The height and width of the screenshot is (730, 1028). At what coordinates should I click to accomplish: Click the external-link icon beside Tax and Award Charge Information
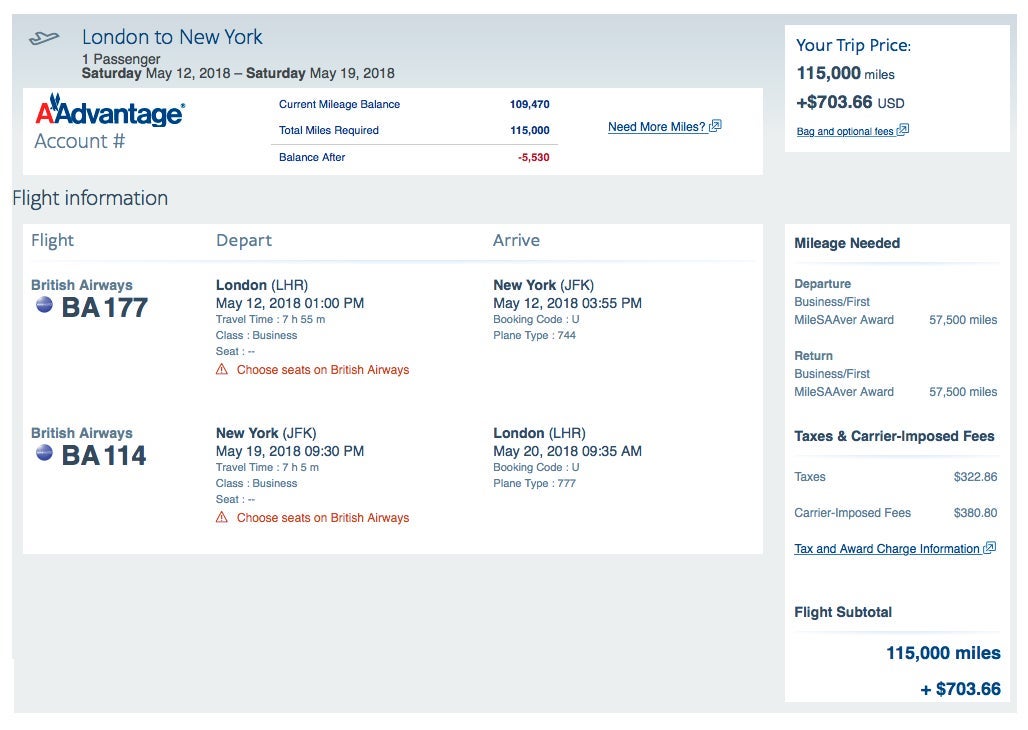tap(990, 548)
